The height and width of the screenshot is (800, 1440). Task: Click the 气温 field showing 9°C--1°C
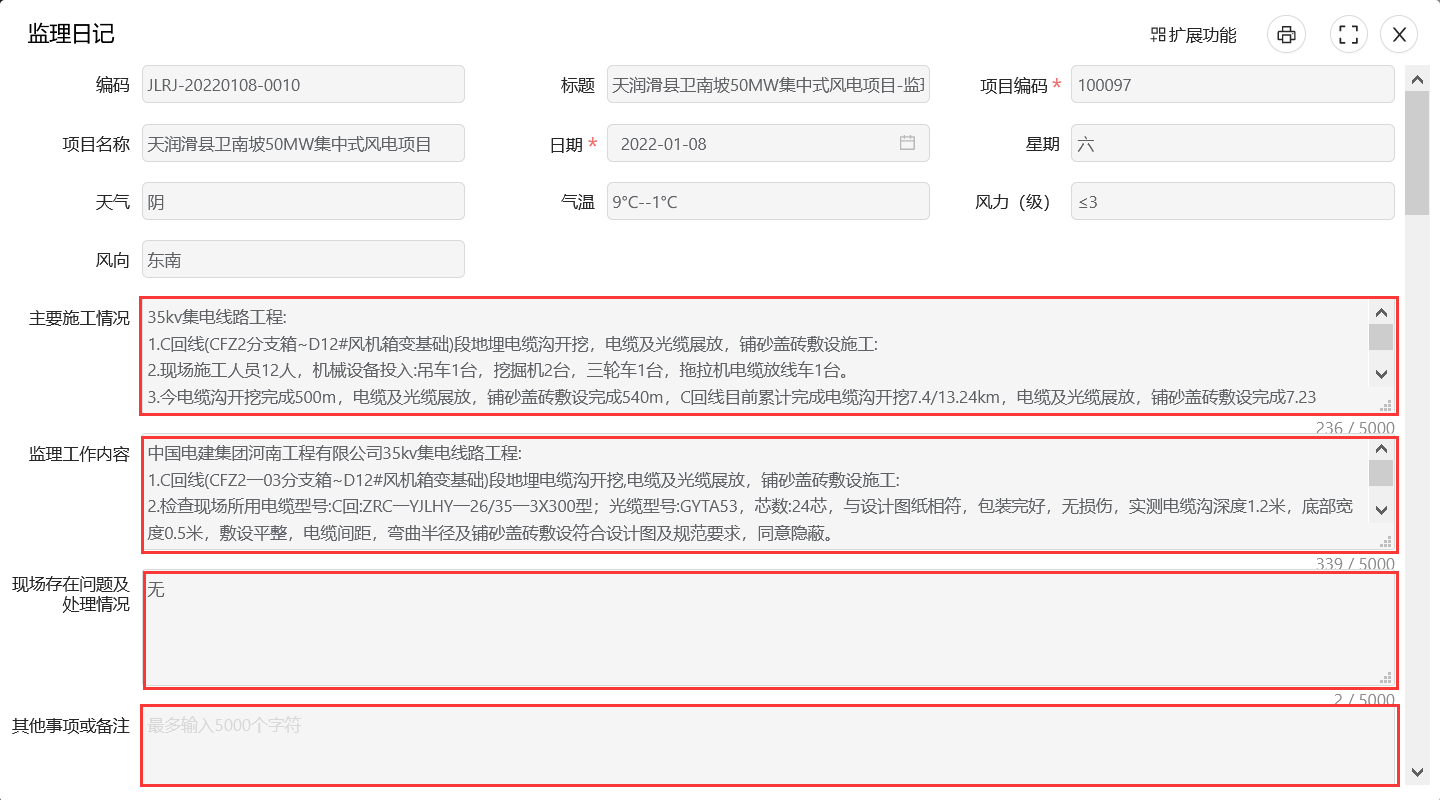tap(768, 201)
